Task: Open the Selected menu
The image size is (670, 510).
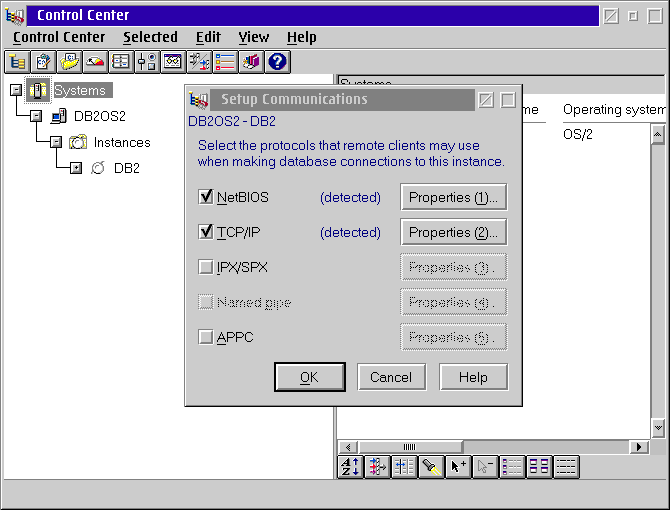Action: [150, 37]
